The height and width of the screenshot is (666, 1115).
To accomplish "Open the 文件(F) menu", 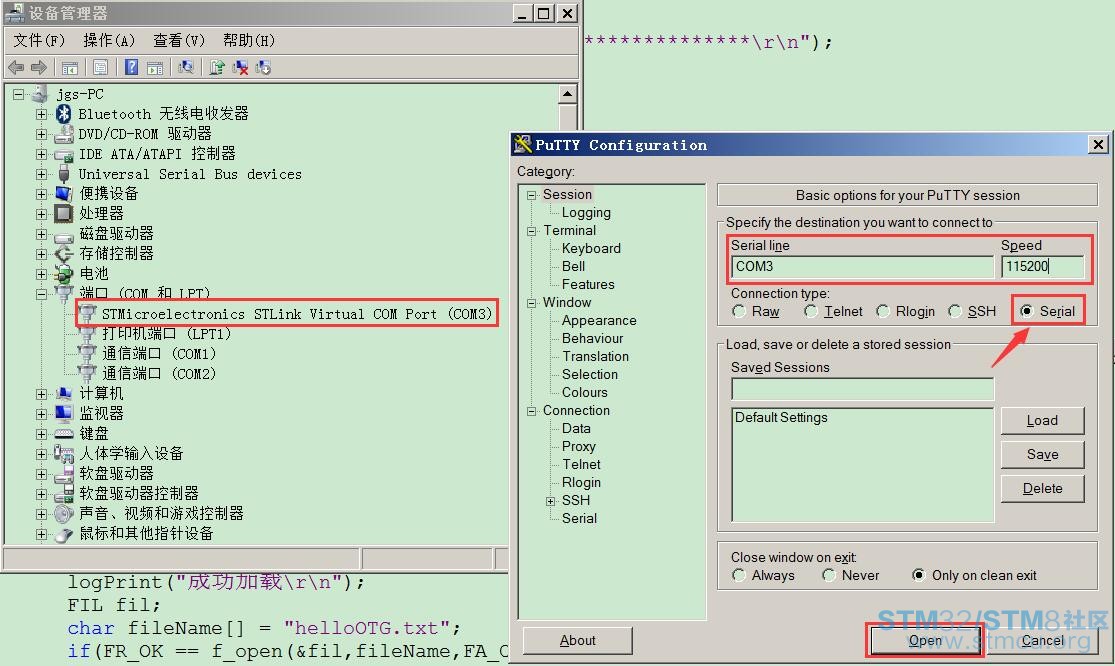I will pos(38,41).
